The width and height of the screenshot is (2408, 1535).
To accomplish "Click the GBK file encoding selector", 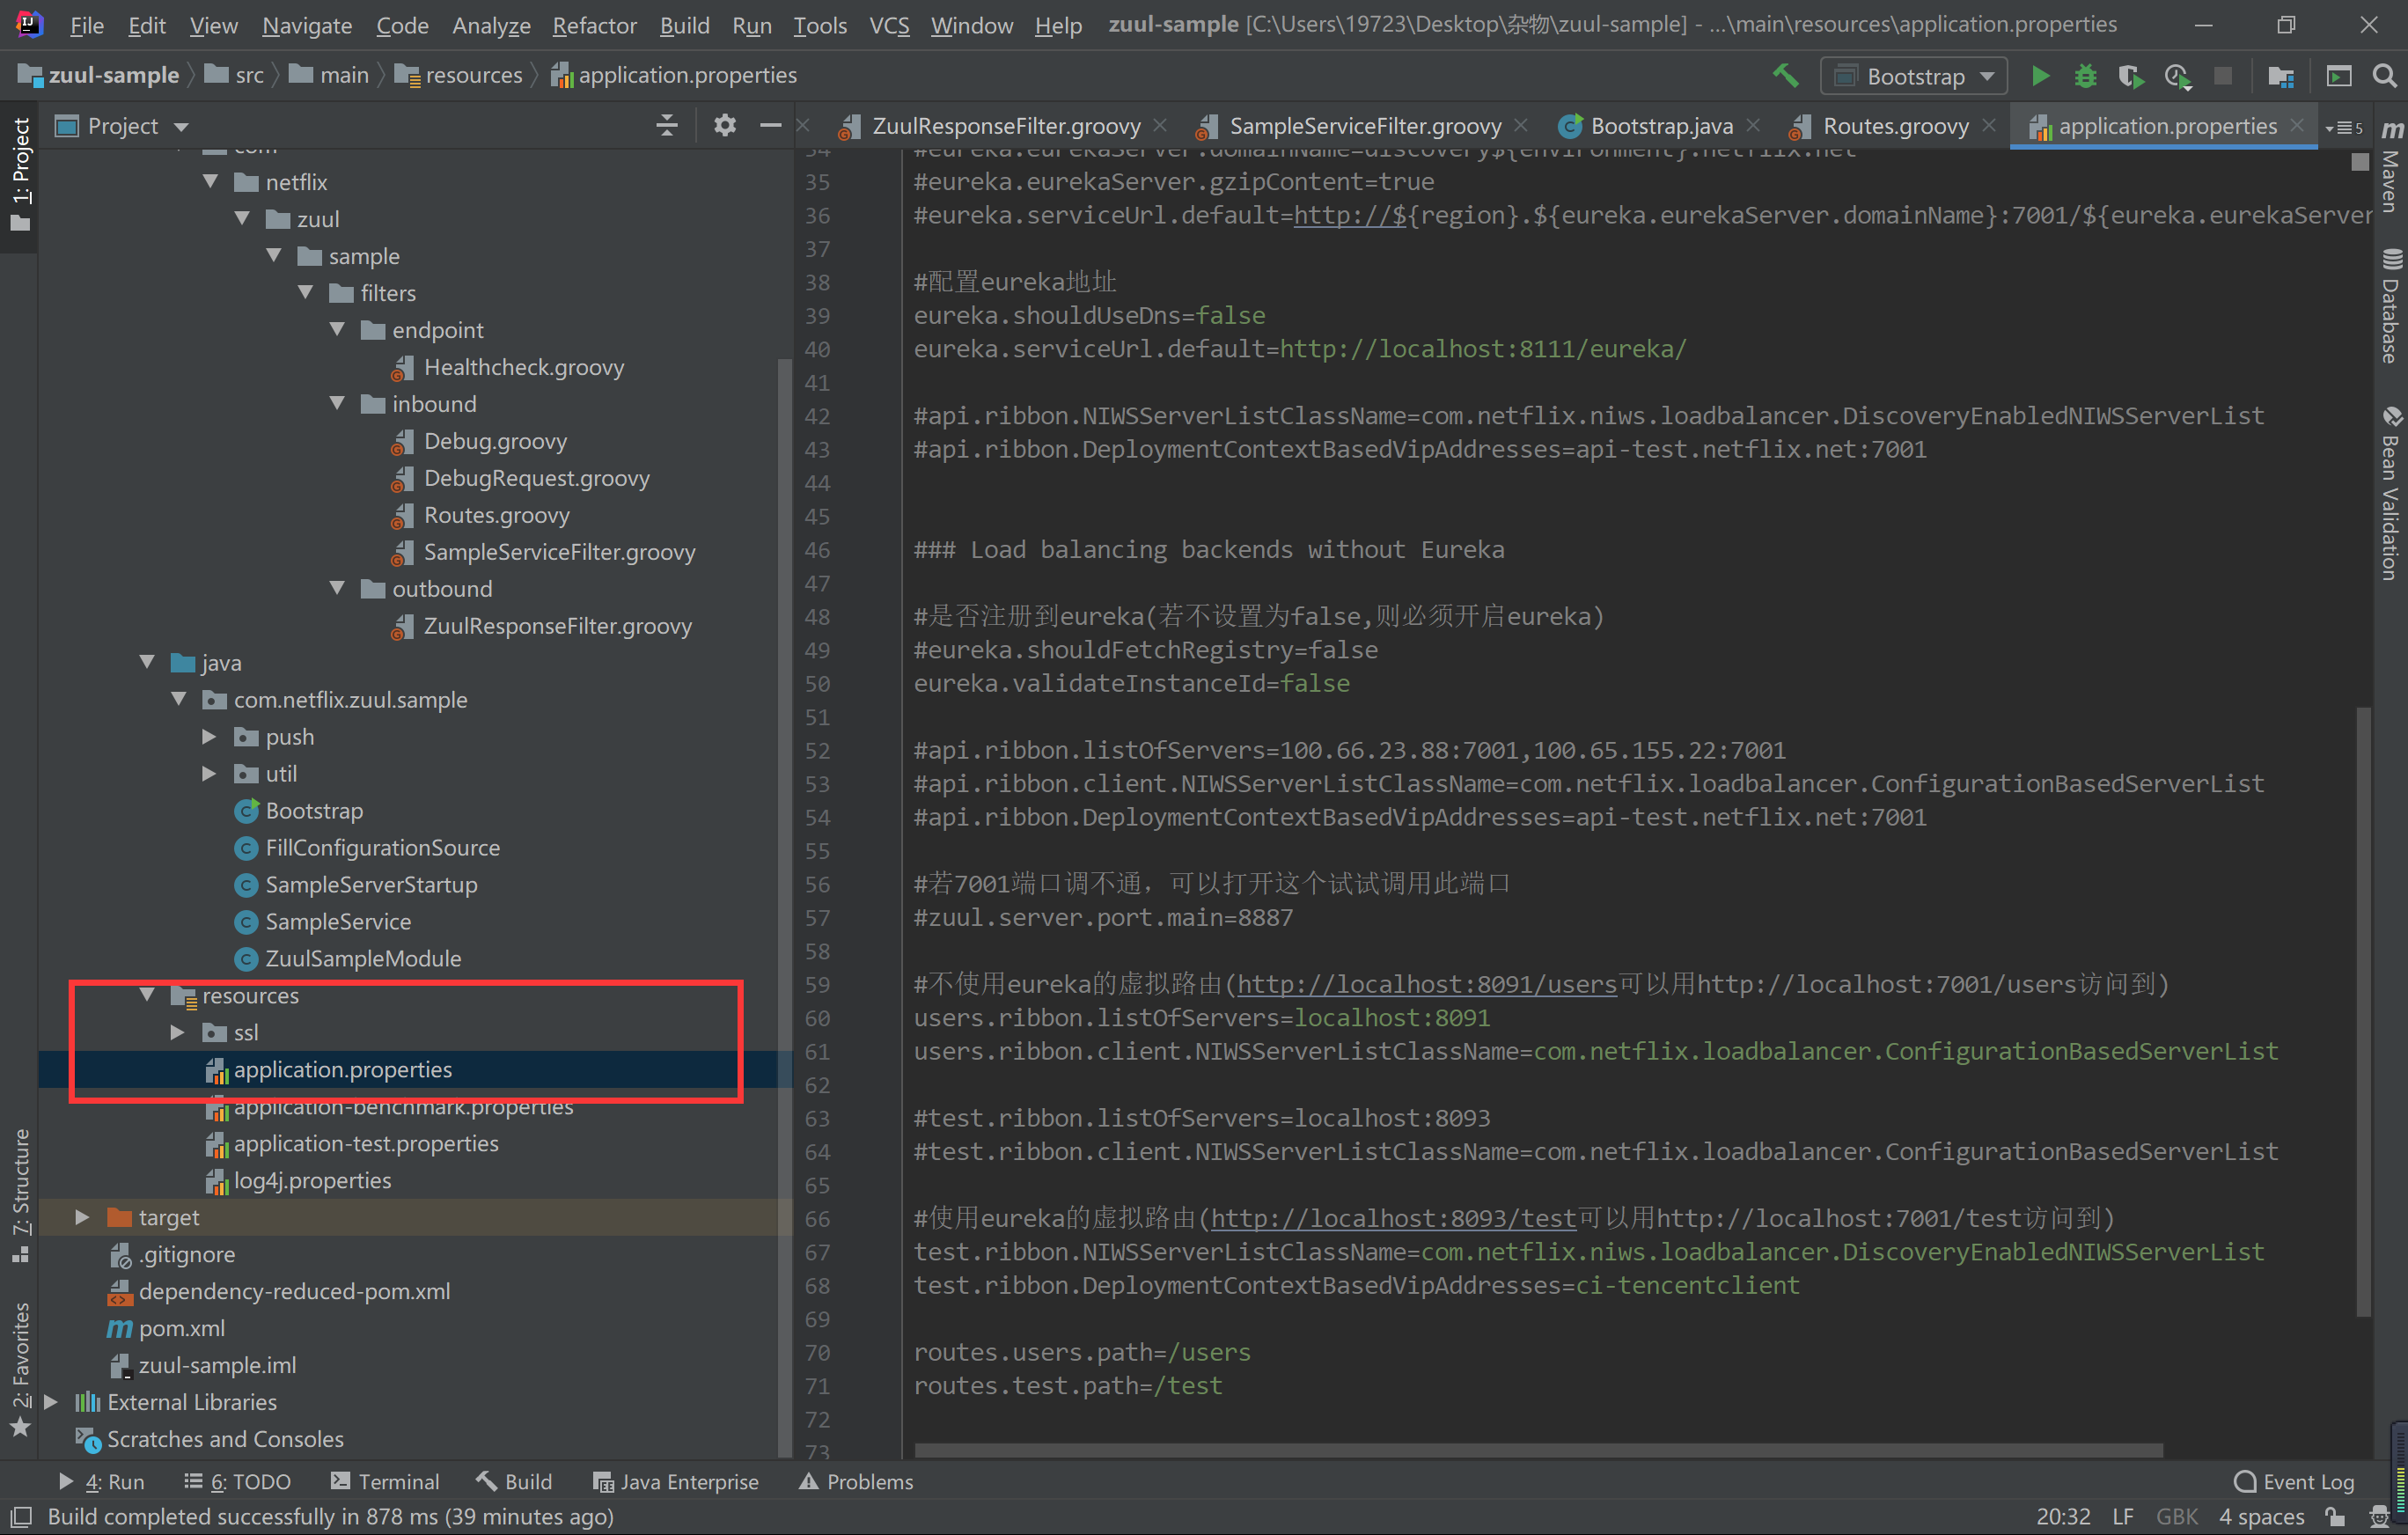I will click(2176, 1516).
